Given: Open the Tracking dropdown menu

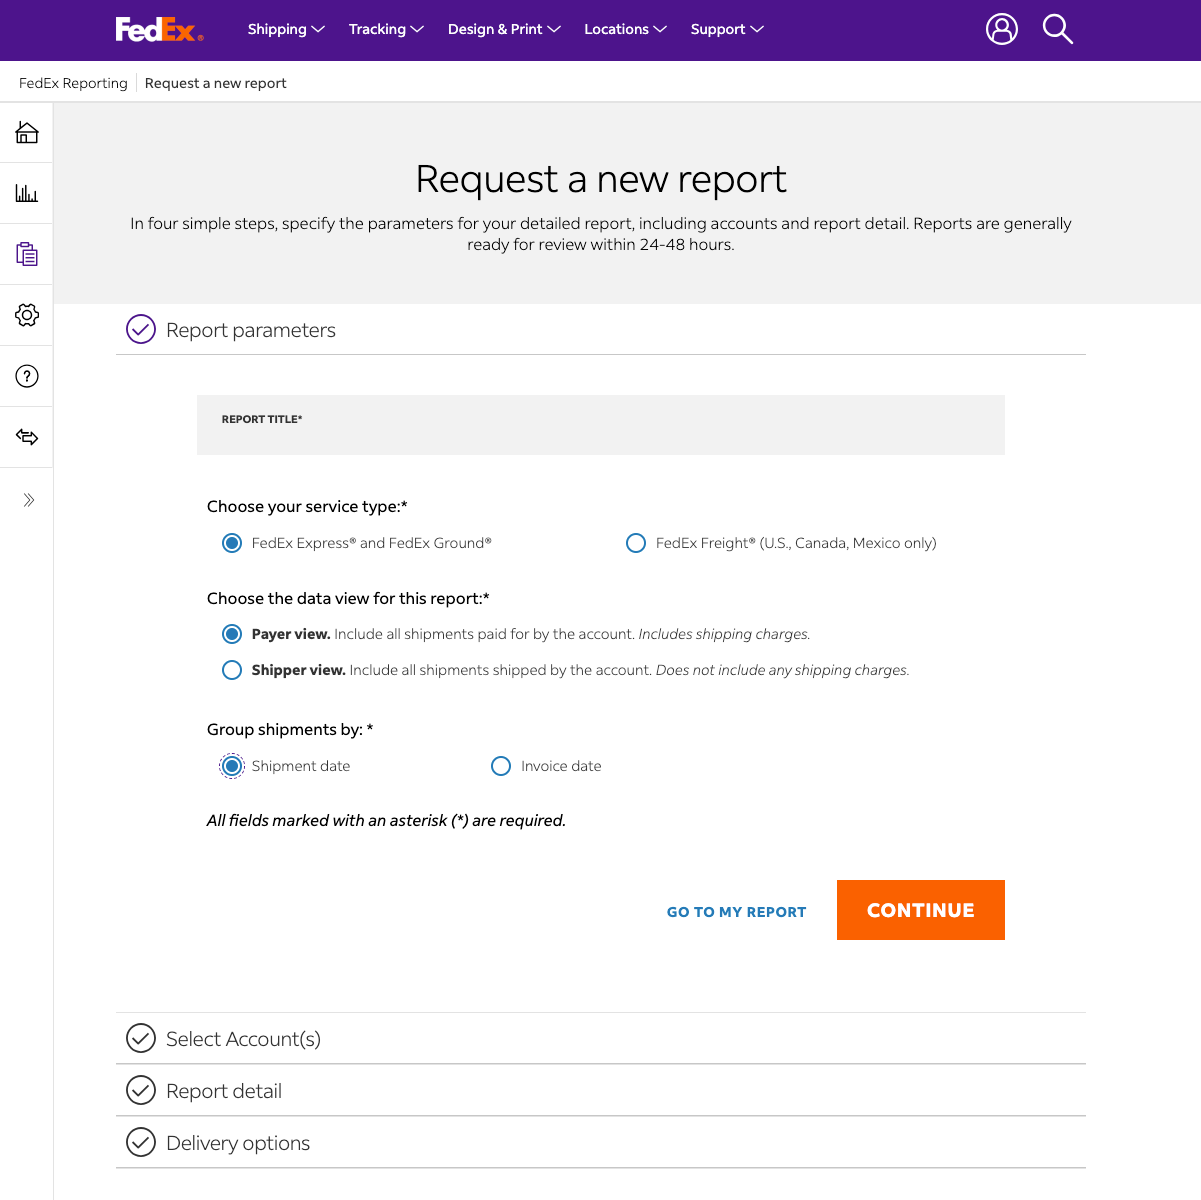Looking at the screenshot, I should pos(386,29).
